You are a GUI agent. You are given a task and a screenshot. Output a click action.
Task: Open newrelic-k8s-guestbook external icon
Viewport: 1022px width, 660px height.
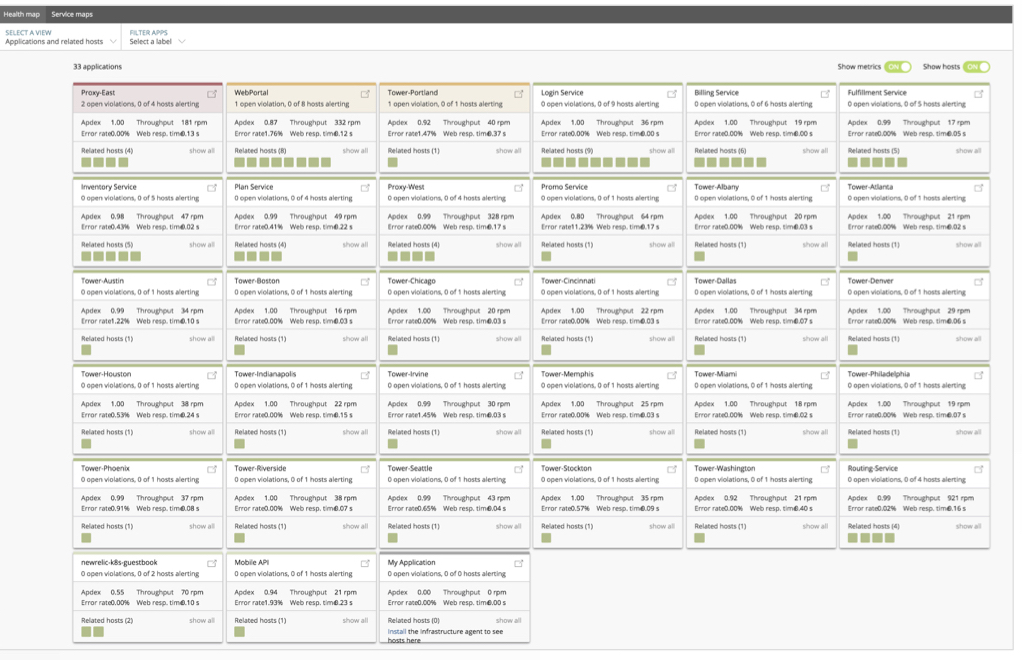click(x=212, y=564)
